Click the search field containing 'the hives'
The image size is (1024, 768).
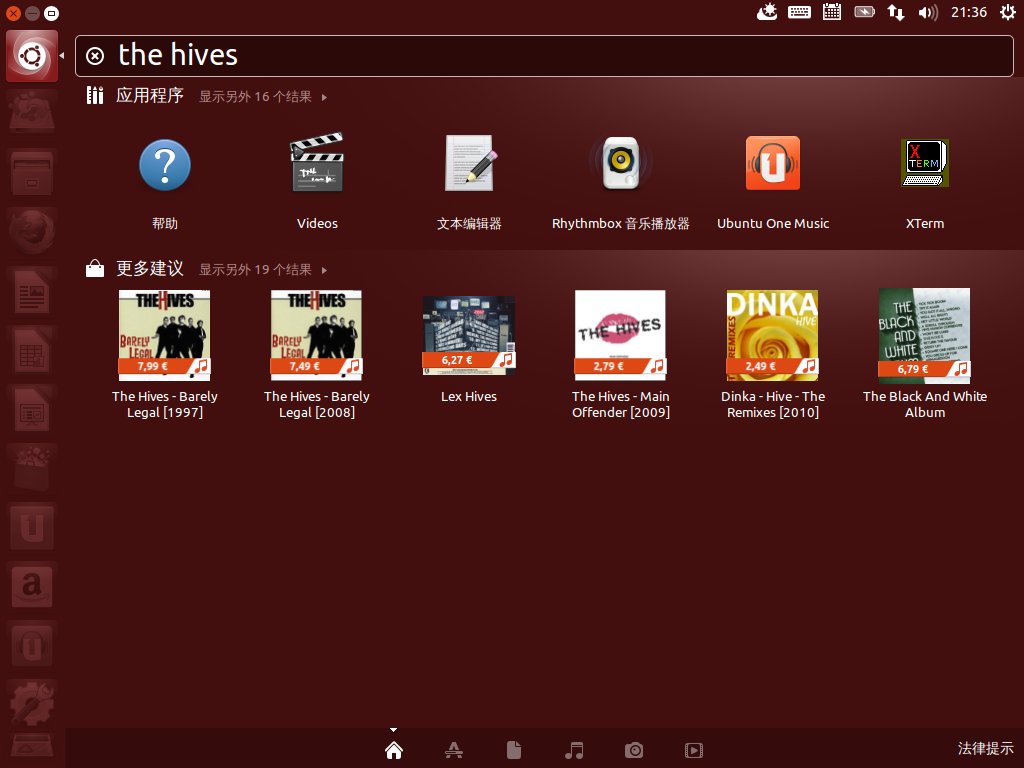(x=544, y=56)
